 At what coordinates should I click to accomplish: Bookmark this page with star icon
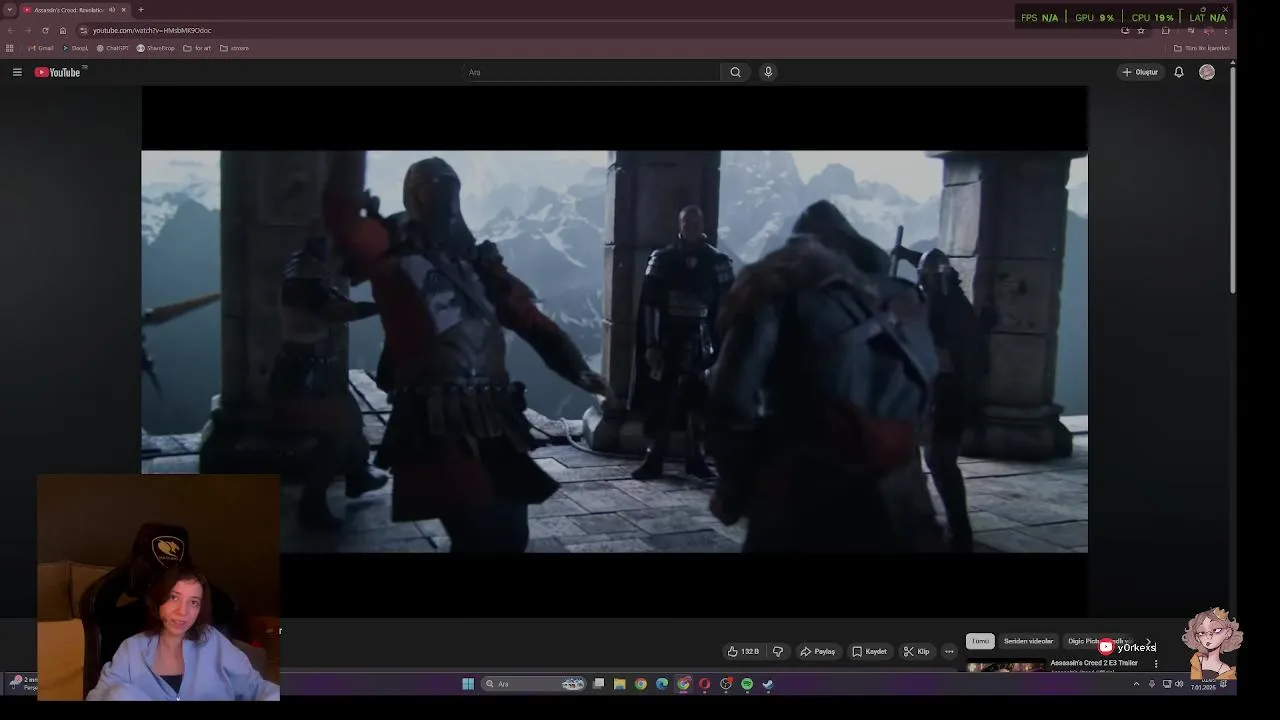click(x=1141, y=30)
